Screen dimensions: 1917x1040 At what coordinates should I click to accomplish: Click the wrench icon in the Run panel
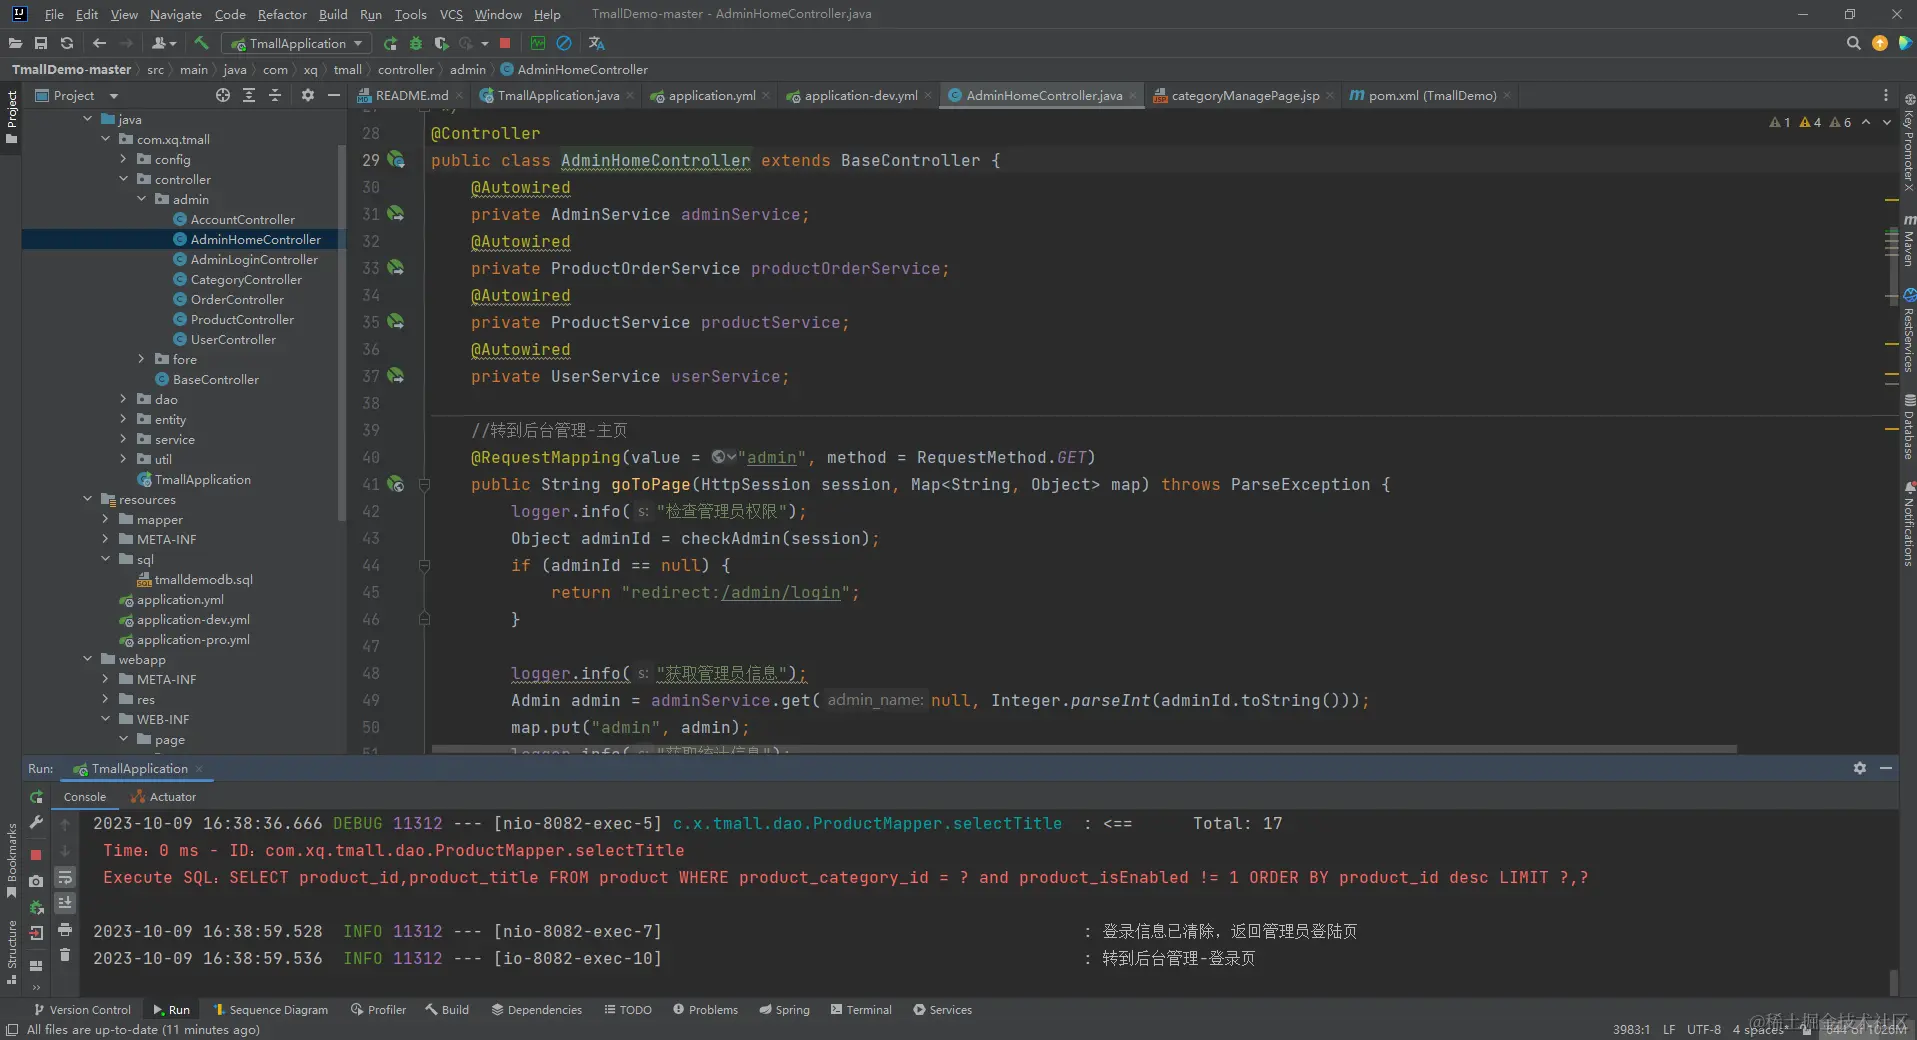(x=36, y=822)
